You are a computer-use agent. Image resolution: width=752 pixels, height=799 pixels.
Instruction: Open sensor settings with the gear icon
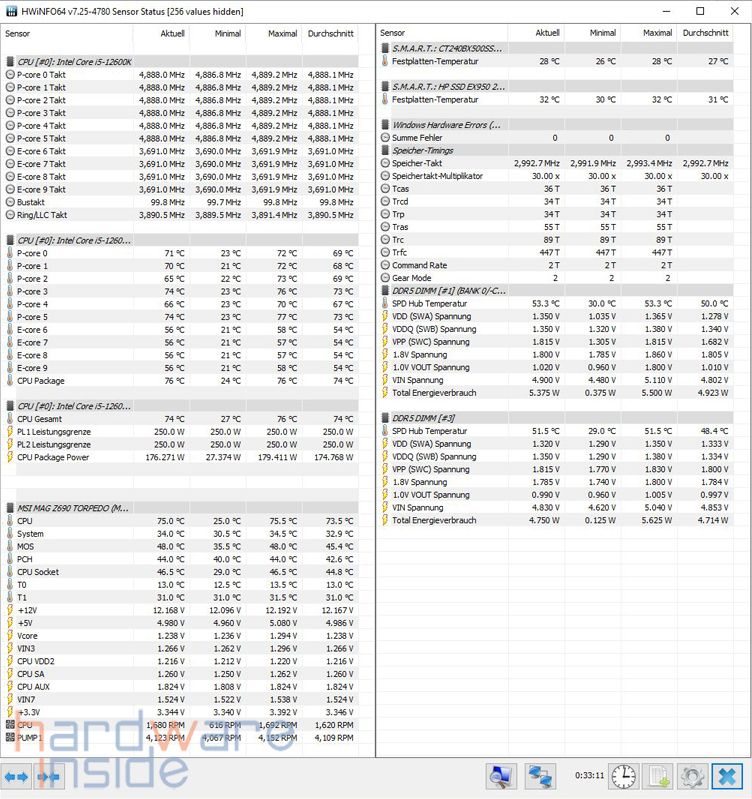[x=692, y=777]
